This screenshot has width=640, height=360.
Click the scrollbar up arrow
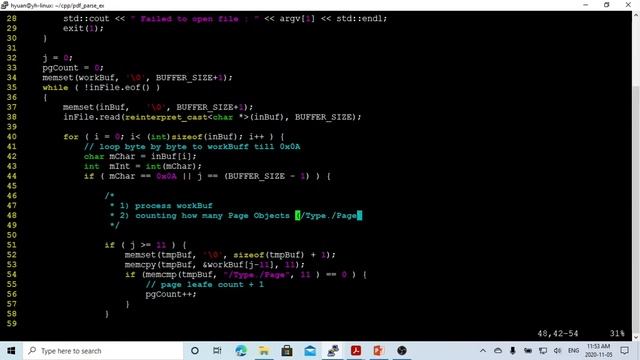click(636, 15)
